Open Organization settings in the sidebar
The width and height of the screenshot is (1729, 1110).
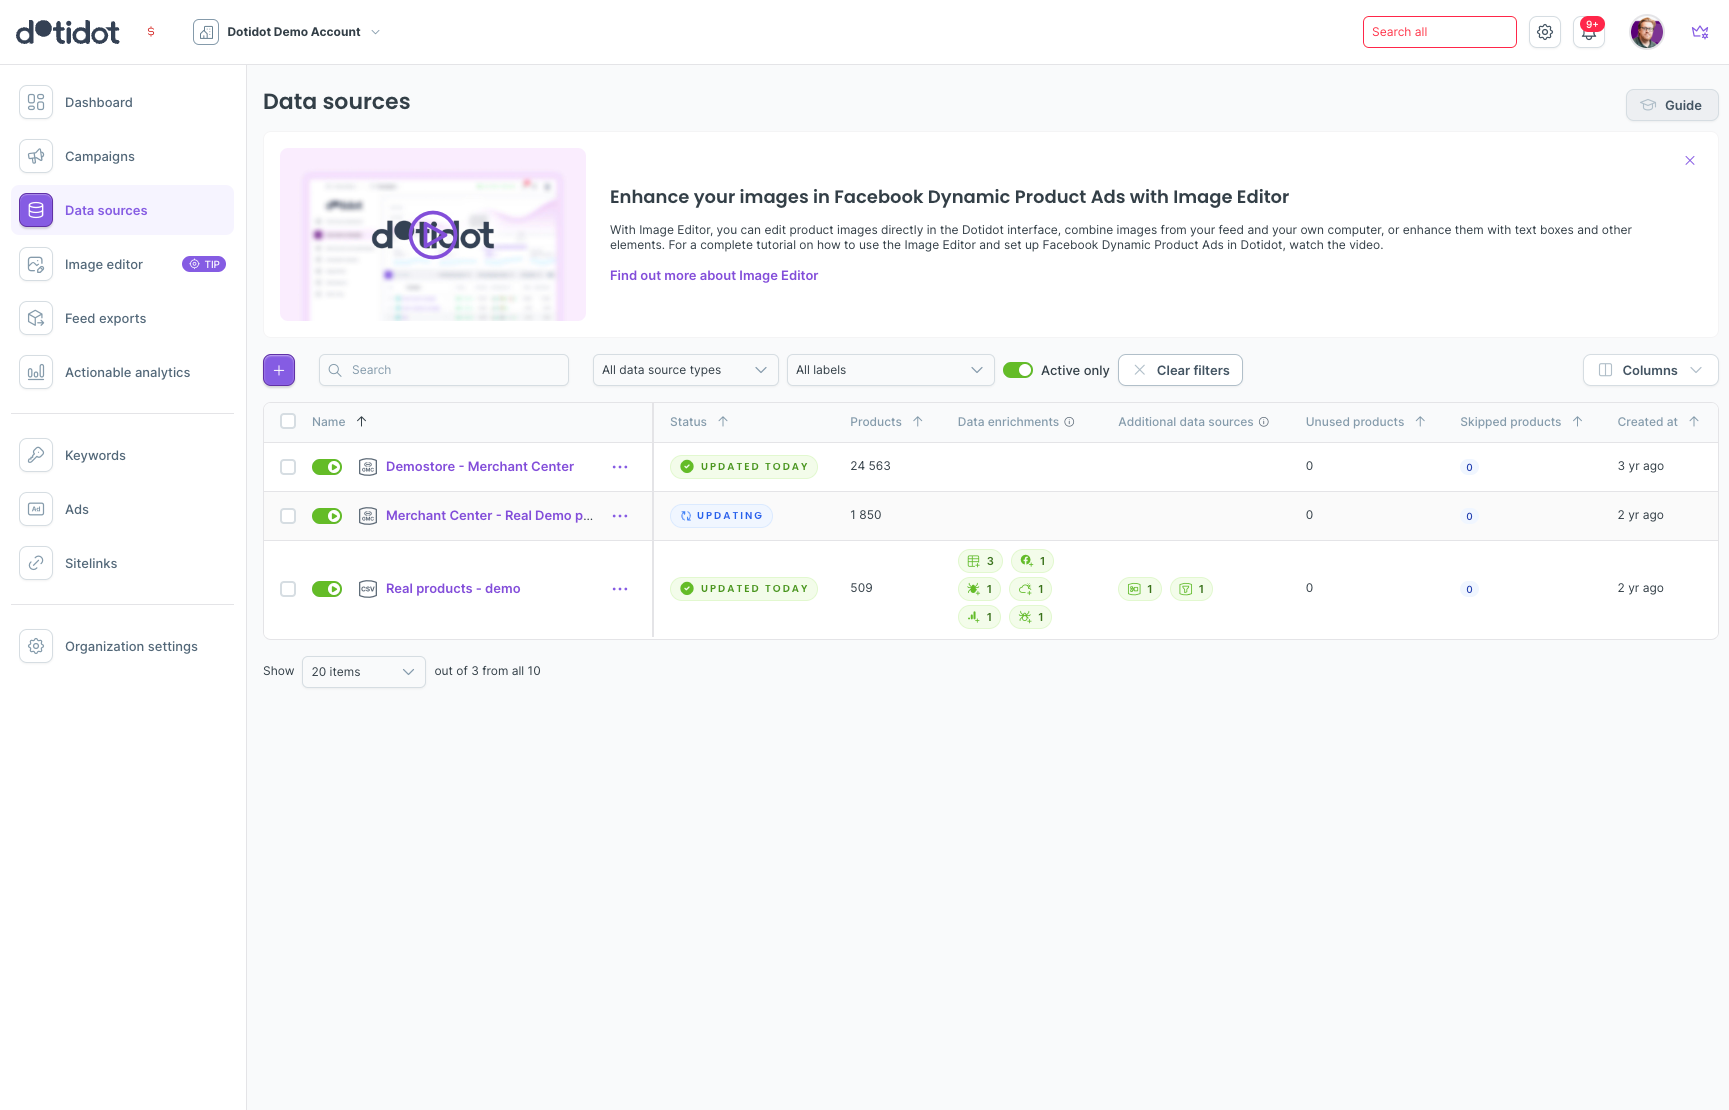point(131,647)
